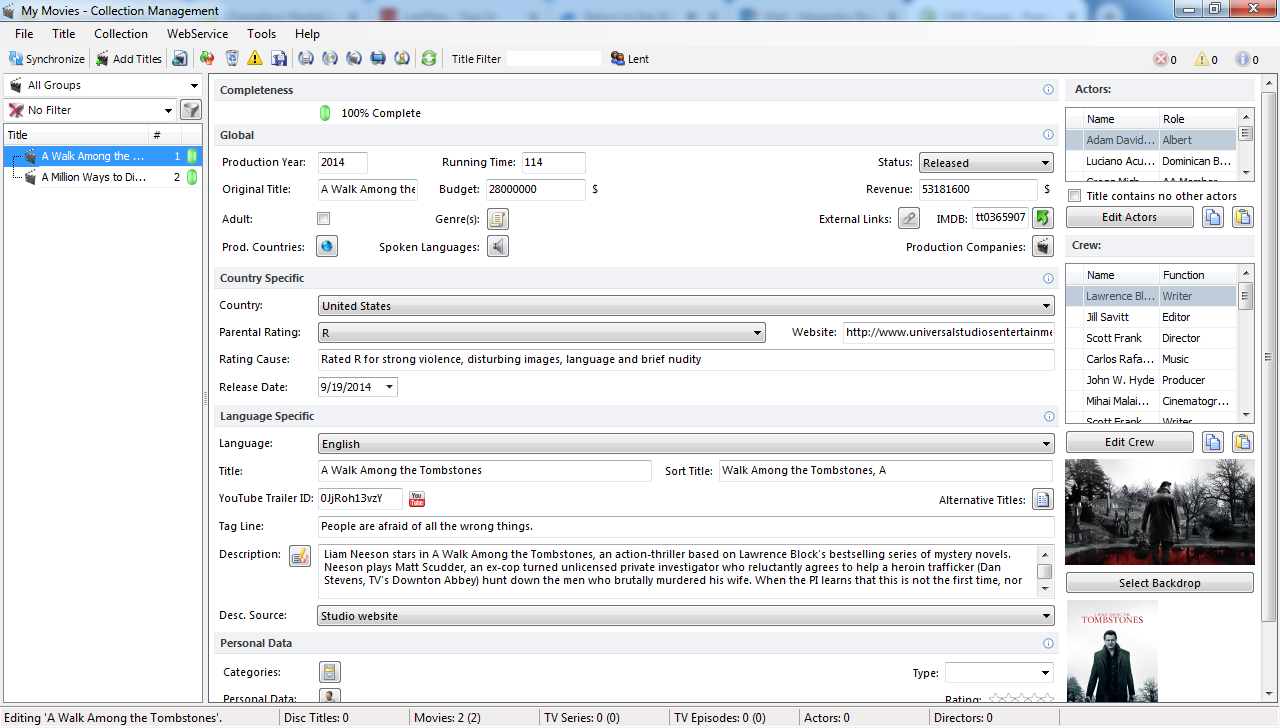Open the Parental Rating dropdown showing R
The height and width of the screenshot is (728, 1280).
point(542,332)
